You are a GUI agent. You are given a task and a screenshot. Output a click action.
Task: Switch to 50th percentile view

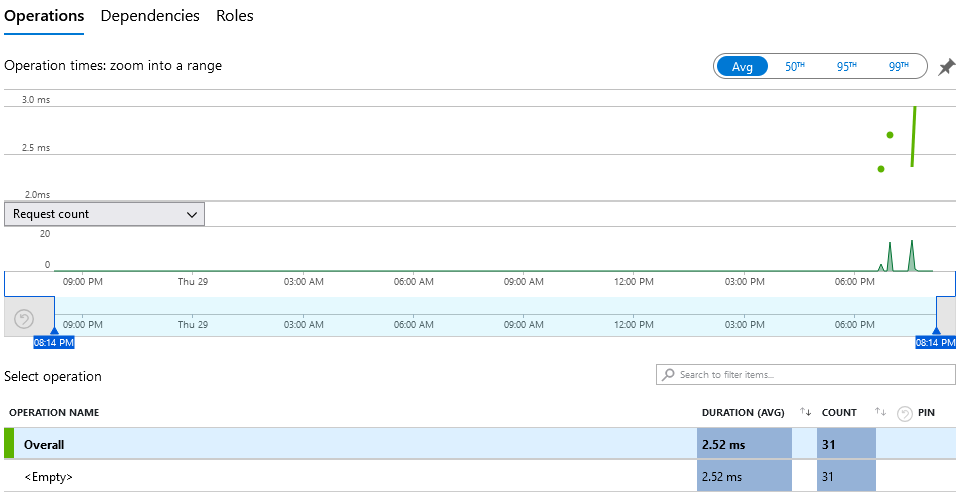point(794,67)
